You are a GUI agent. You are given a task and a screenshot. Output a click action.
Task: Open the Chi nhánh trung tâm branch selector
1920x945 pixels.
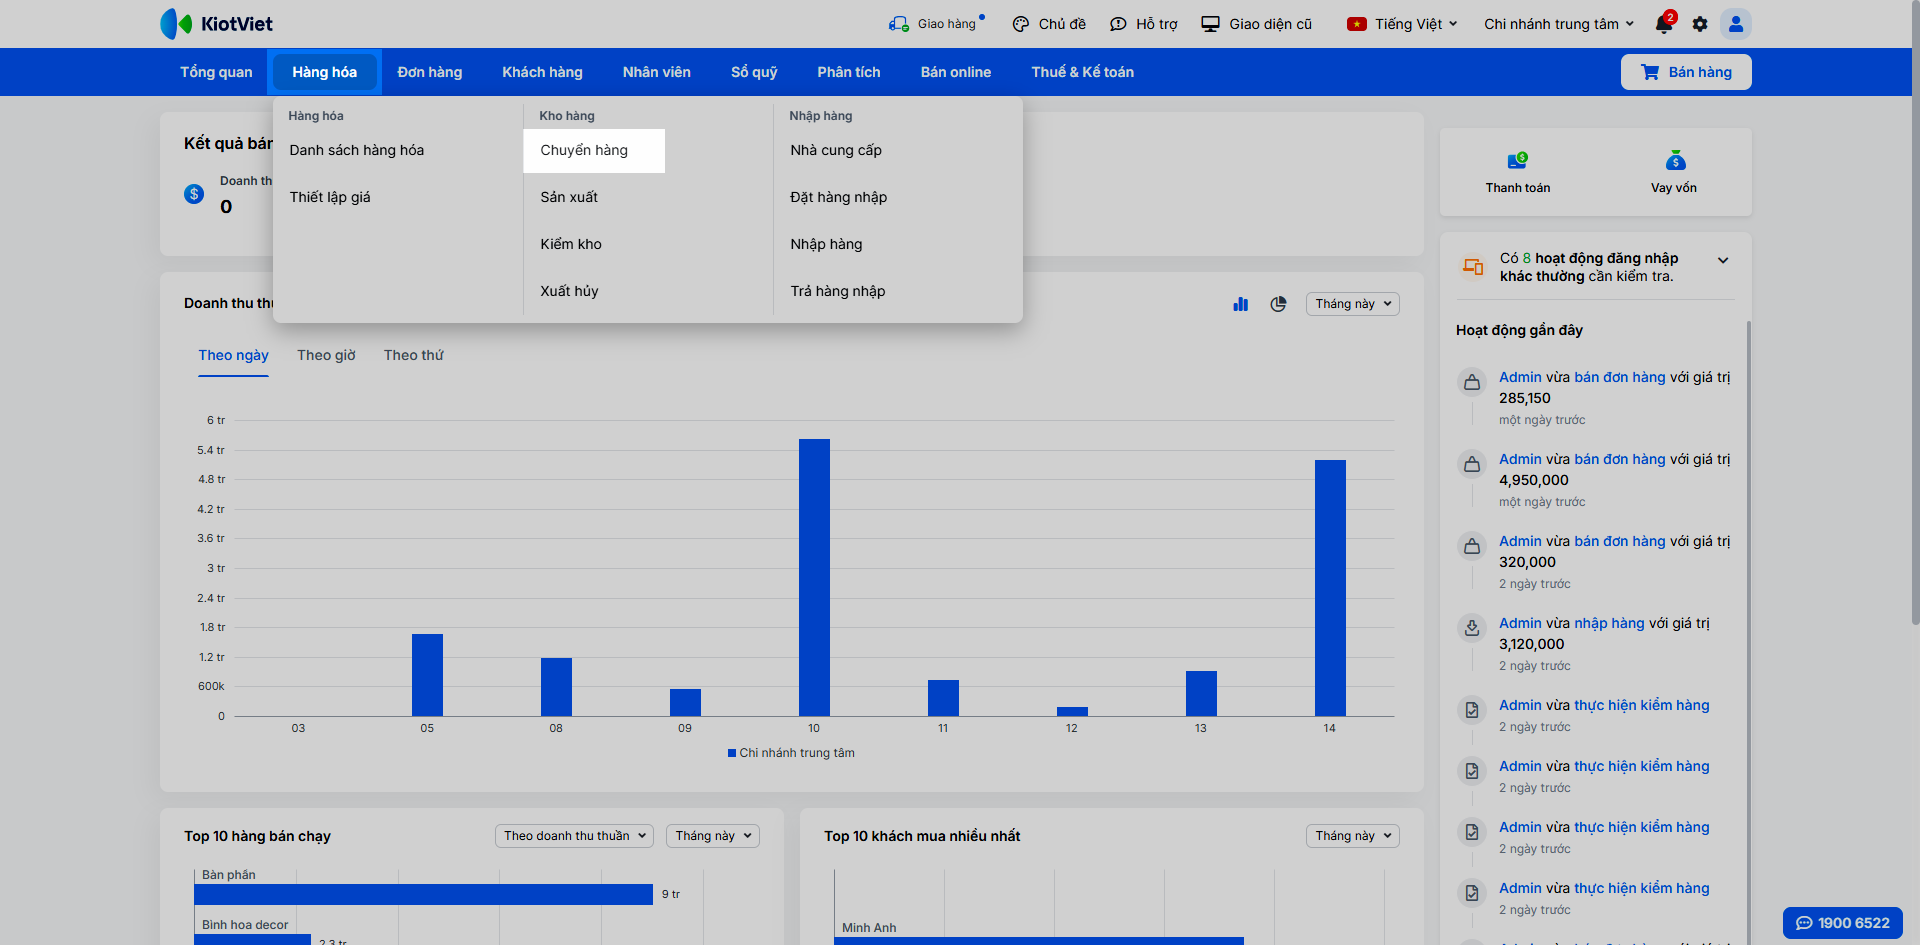pos(1558,24)
